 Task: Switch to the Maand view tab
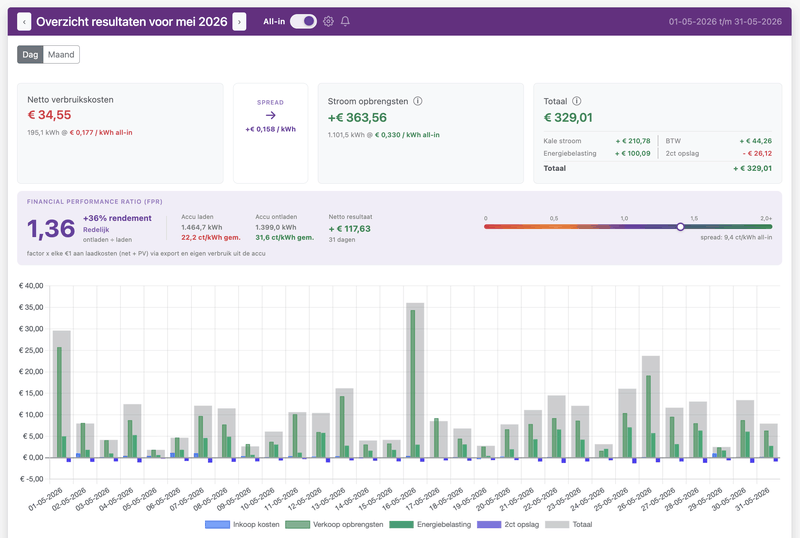pos(61,55)
